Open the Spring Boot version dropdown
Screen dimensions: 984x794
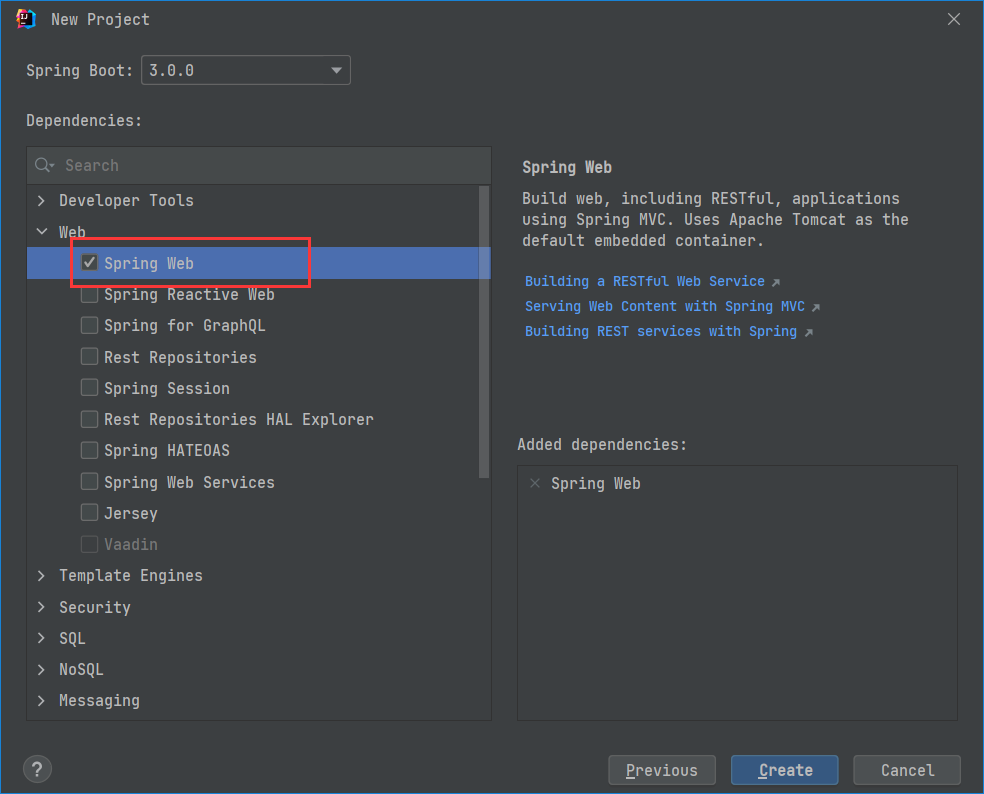(x=336, y=70)
